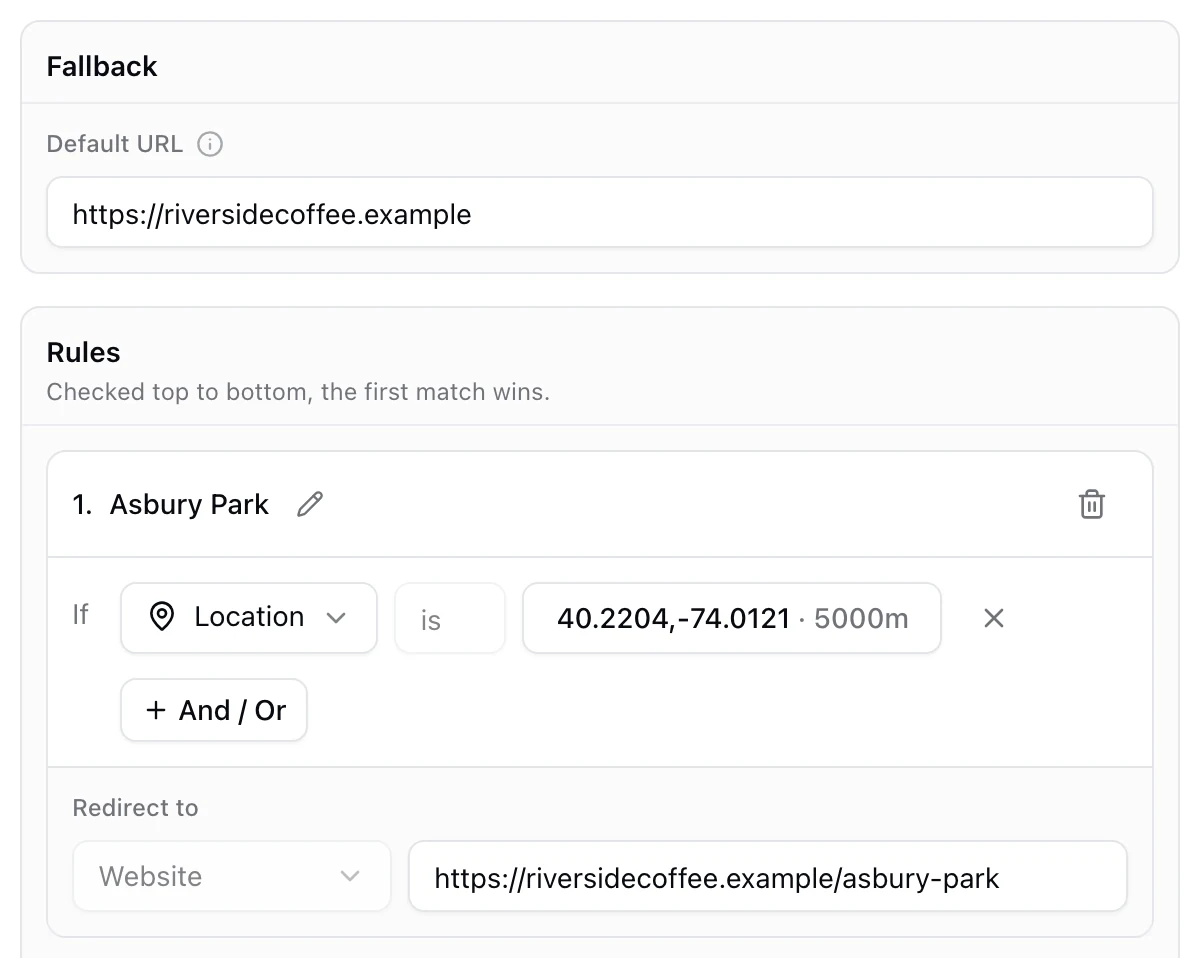Click the "1. Asbury Park" rule title
The image size is (1200, 958).
(x=171, y=504)
